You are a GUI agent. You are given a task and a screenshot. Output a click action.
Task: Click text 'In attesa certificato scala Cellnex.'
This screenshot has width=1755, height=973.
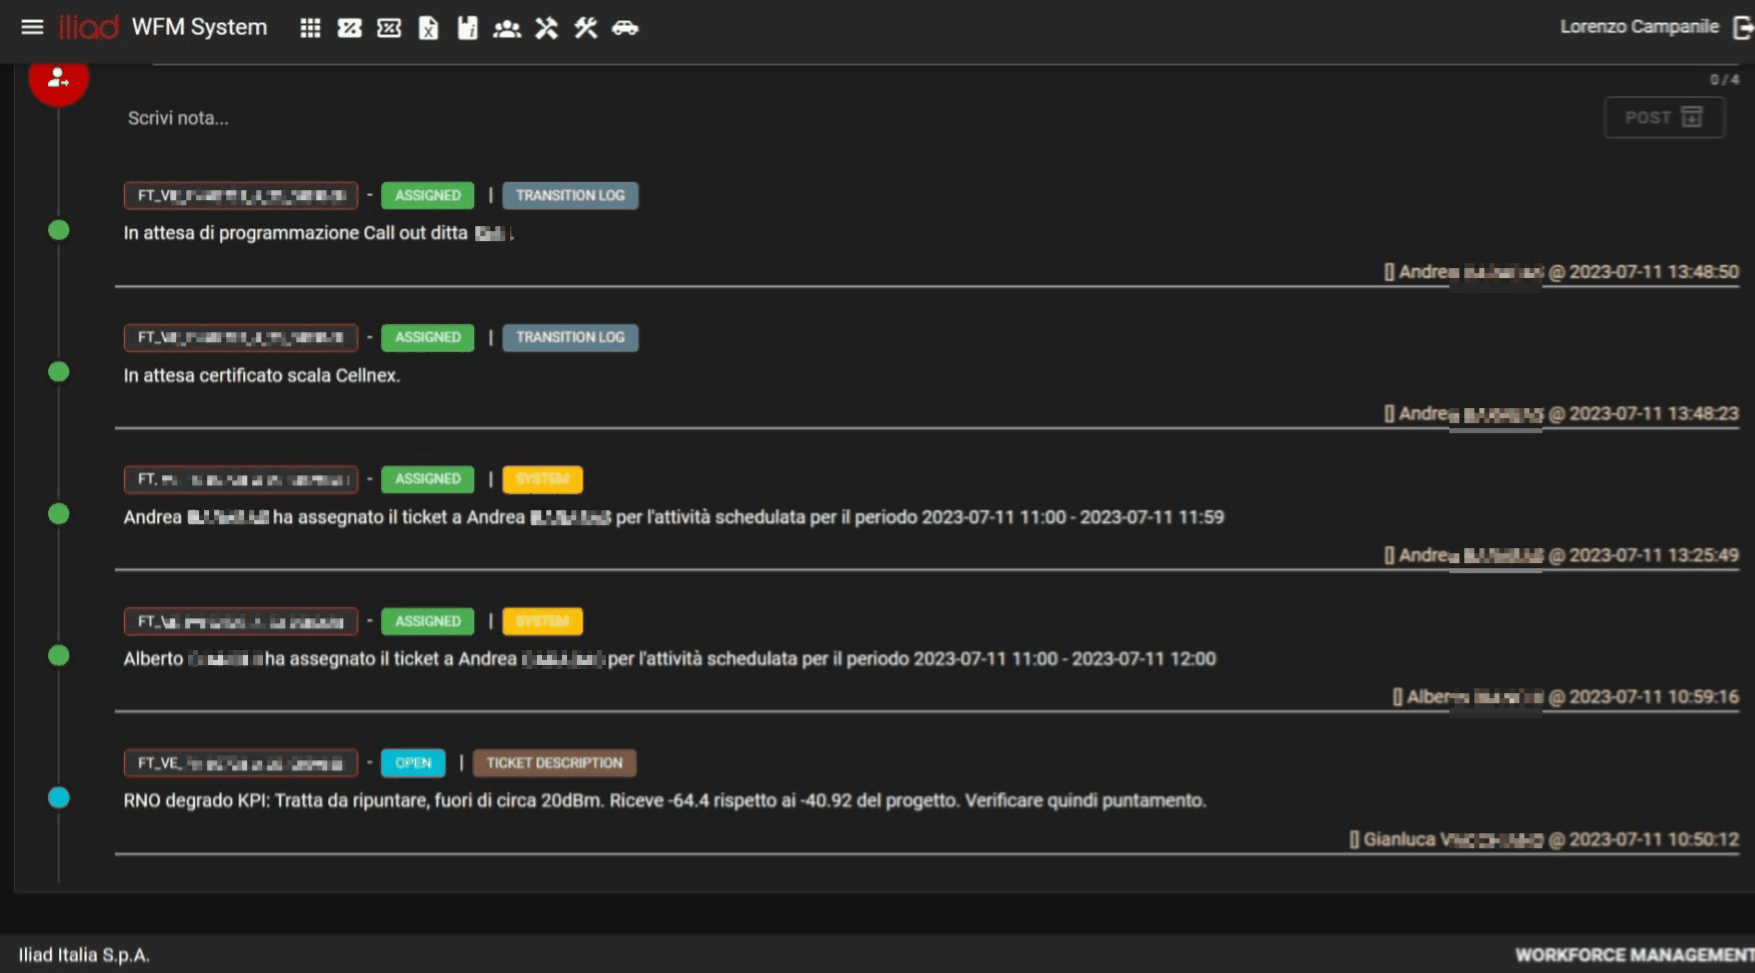click(x=262, y=375)
